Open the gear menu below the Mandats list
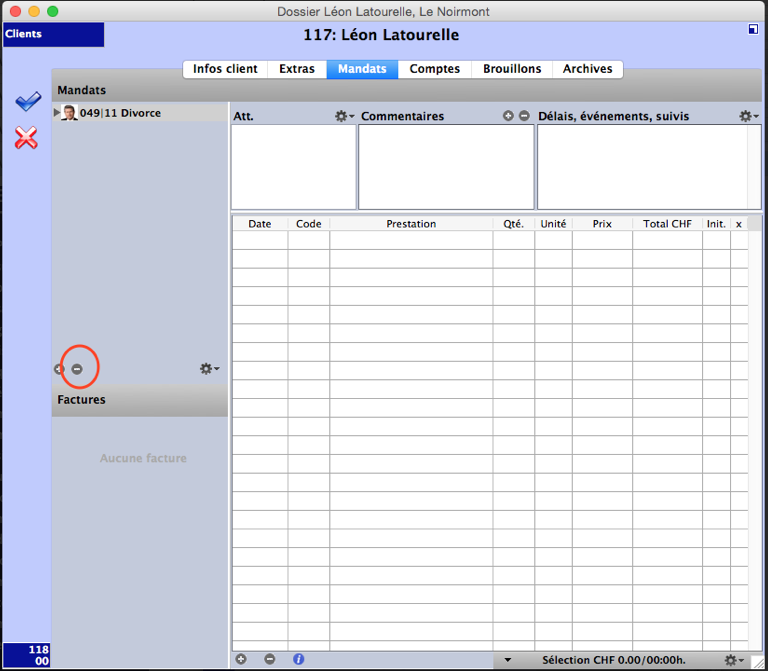 click(209, 368)
